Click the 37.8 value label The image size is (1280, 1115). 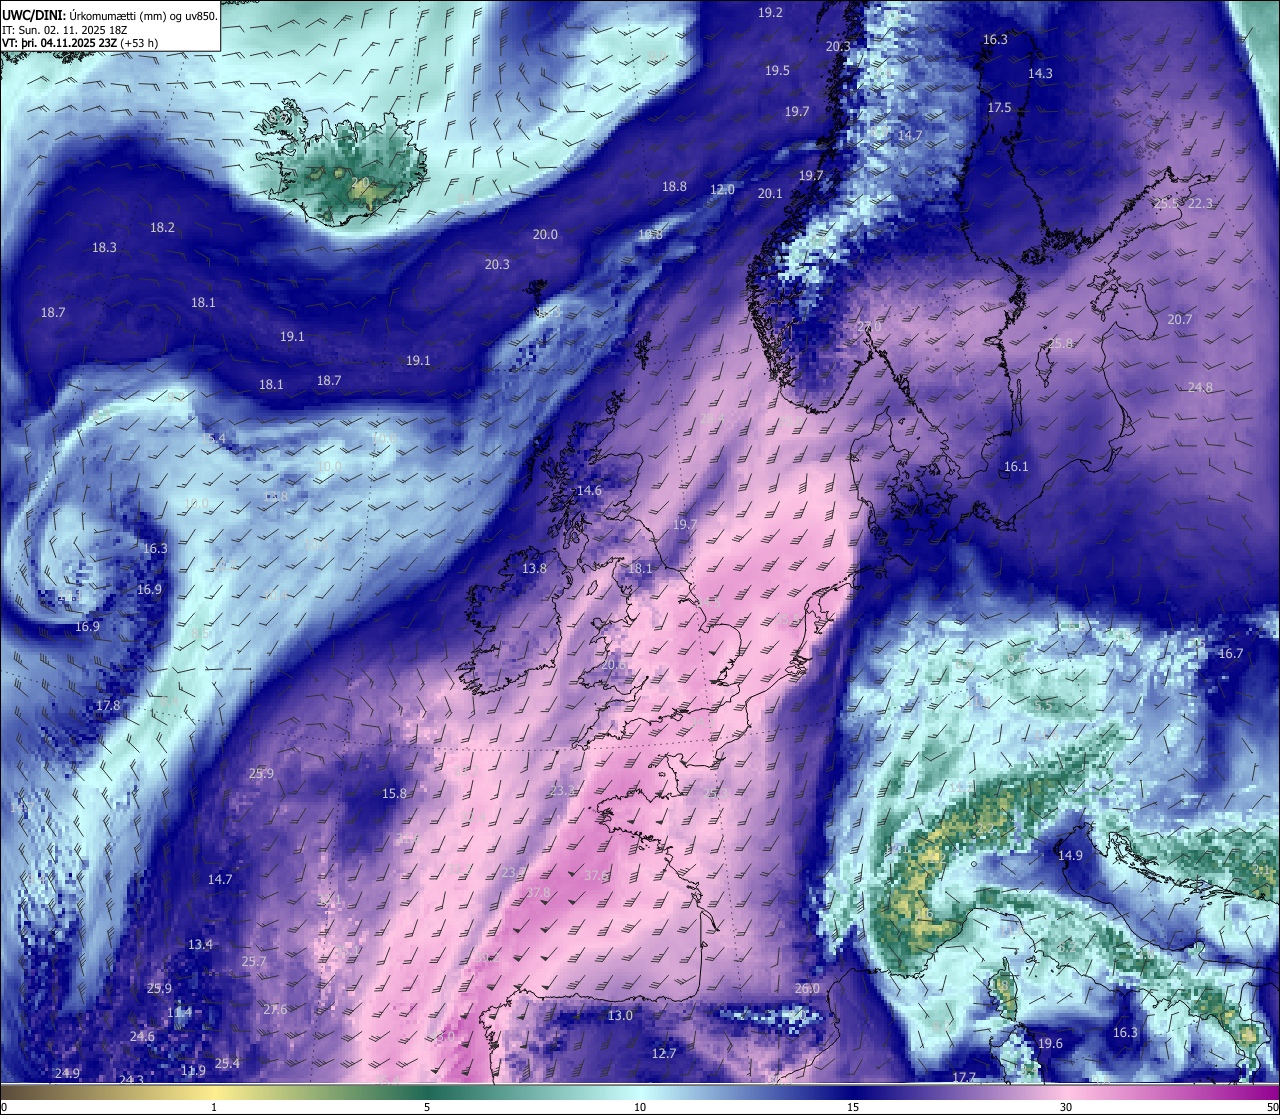[538, 892]
